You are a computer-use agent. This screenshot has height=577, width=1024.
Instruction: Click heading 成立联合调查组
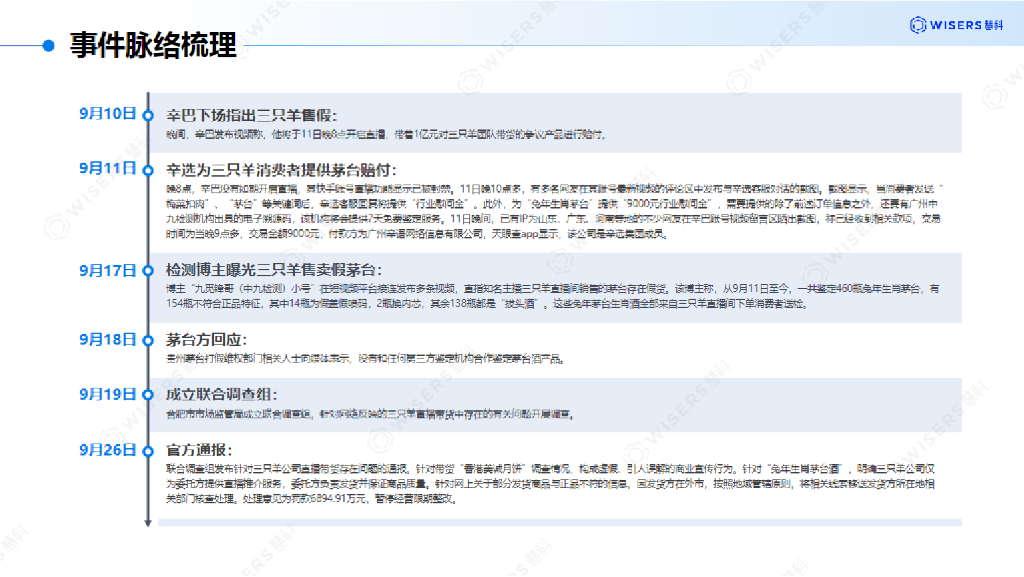221,395
